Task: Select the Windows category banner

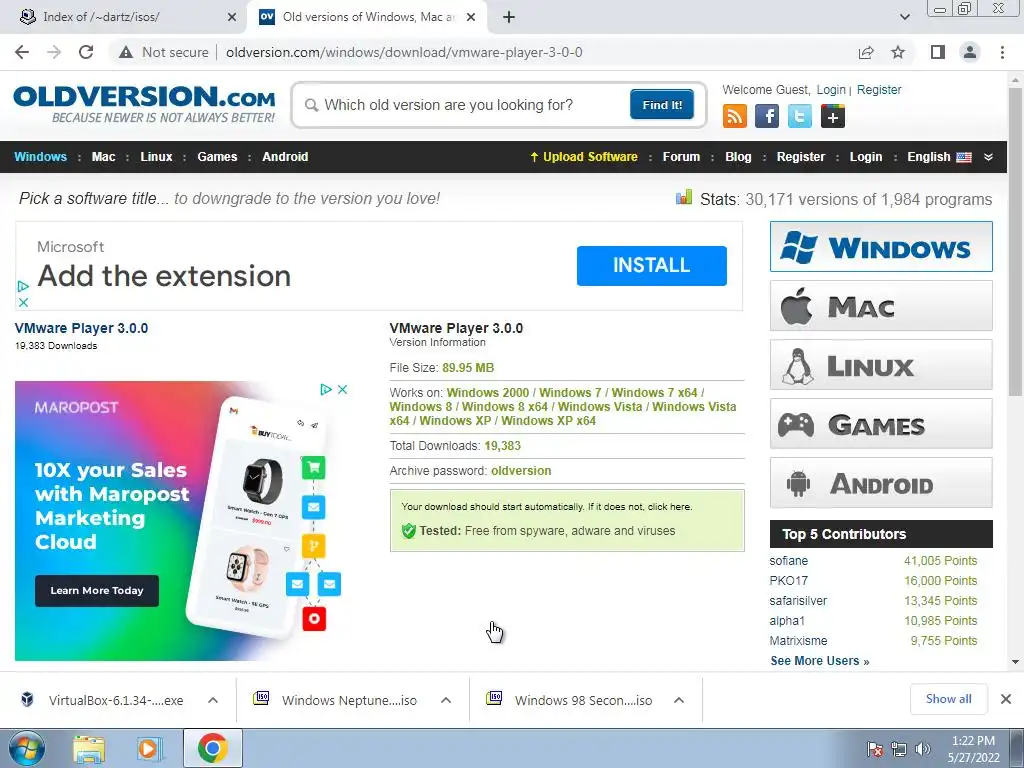Action: (881, 246)
